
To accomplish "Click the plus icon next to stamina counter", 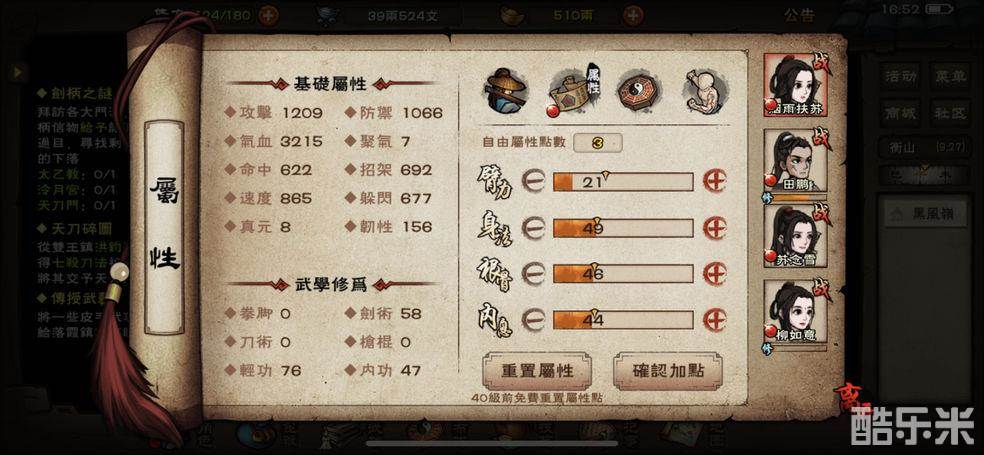I will (x=269, y=14).
